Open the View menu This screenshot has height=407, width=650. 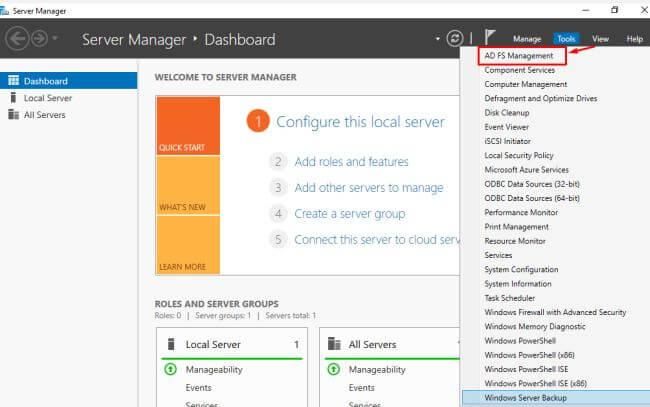[x=600, y=39]
